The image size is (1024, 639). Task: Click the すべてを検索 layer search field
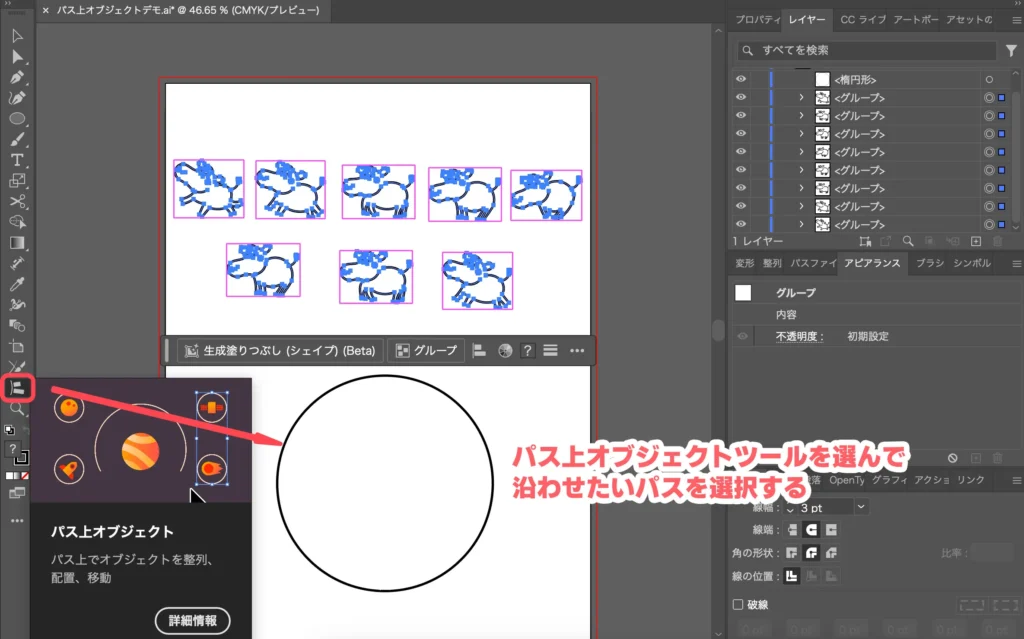[865, 50]
